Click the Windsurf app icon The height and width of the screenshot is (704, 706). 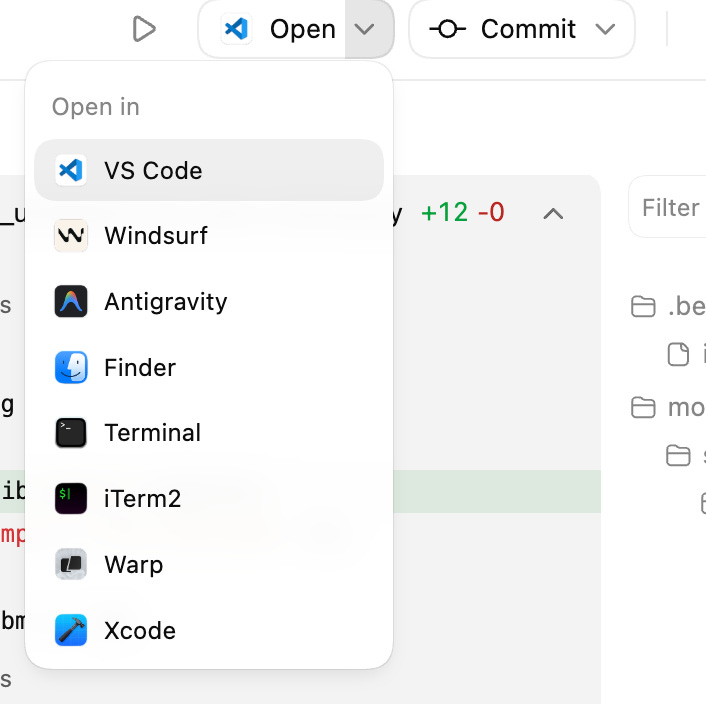(71, 236)
